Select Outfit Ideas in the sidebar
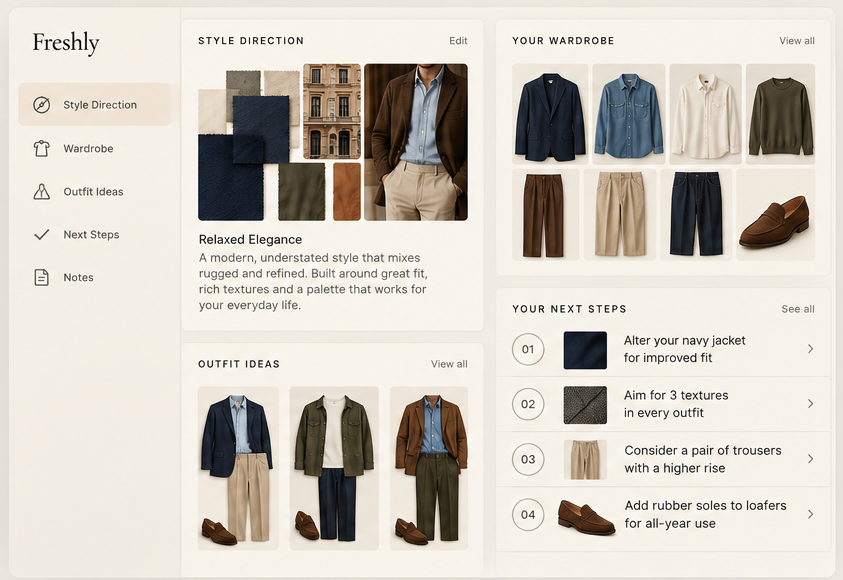 coord(95,191)
